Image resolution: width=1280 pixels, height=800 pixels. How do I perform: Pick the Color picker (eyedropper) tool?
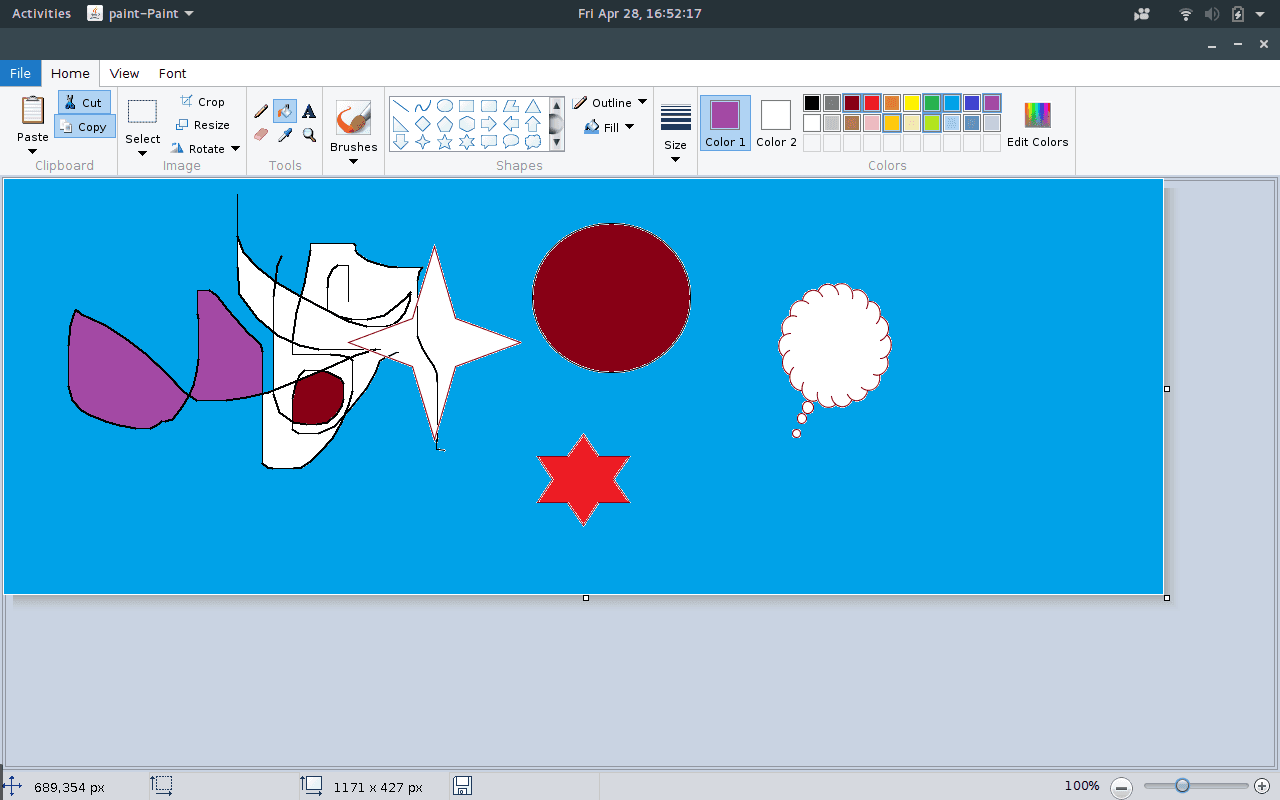[284, 133]
